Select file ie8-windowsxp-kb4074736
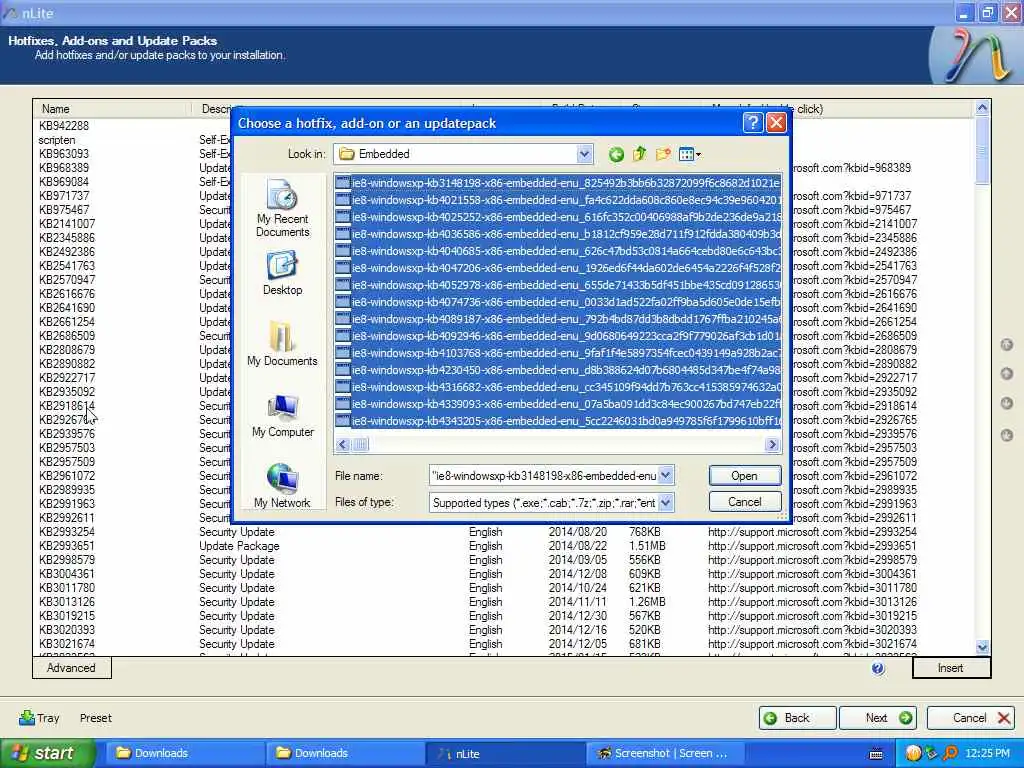The height and width of the screenshot is (768, 1024). coord(558,302)
